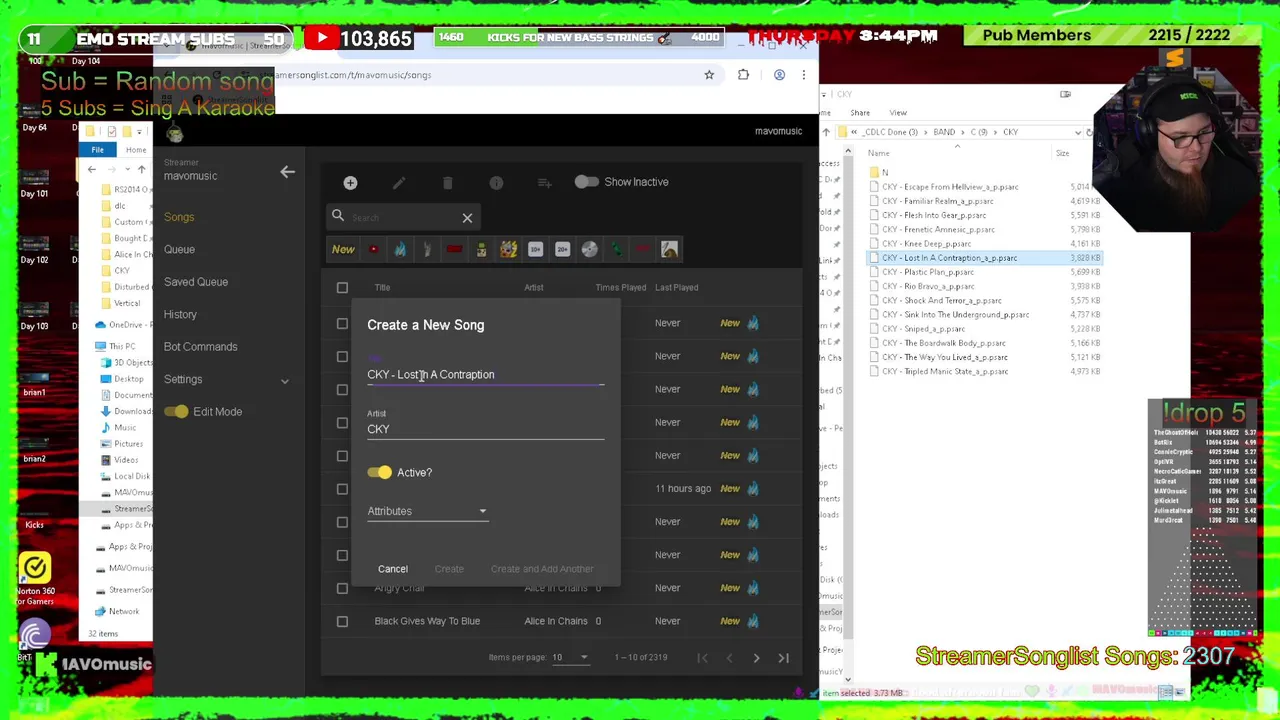
Task: Click the info circle icon
Action: pos(496,183)
